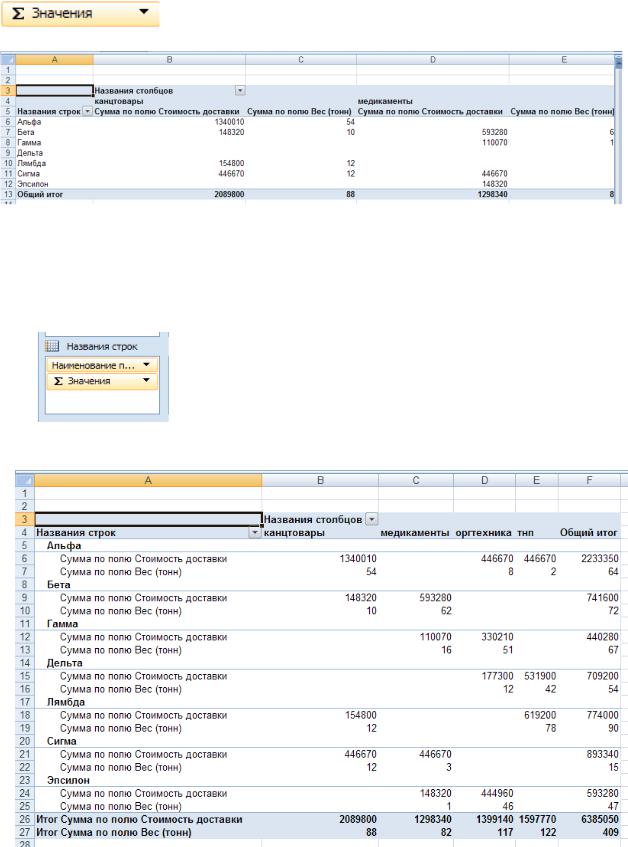This screenshot has width=628, height=847.
Task: Select row 13 header in upper sheet
Action: (x=8, y=194)
